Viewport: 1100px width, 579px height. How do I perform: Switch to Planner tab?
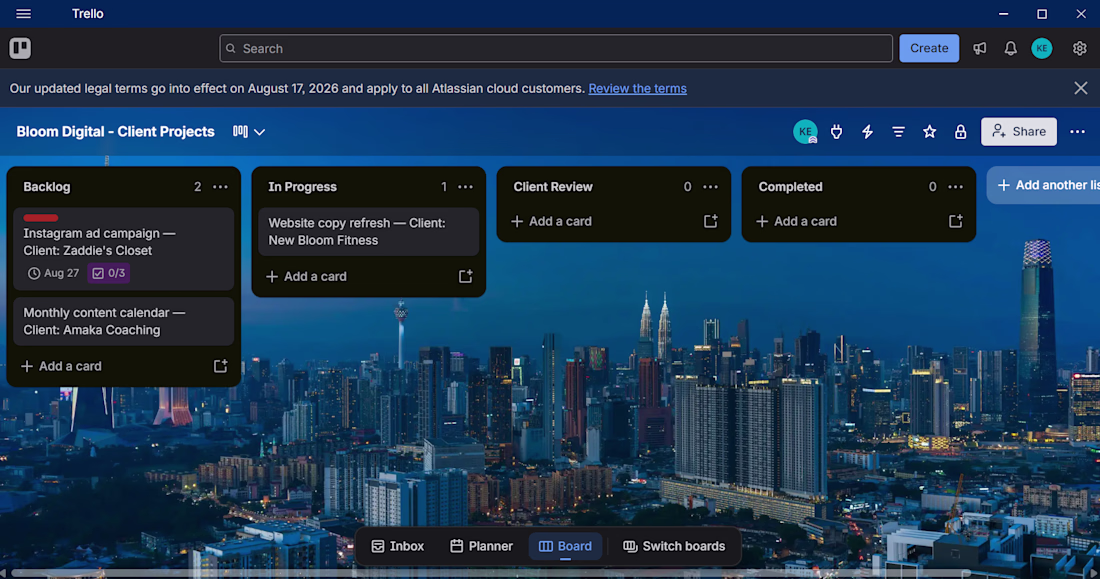coord(481,546)
